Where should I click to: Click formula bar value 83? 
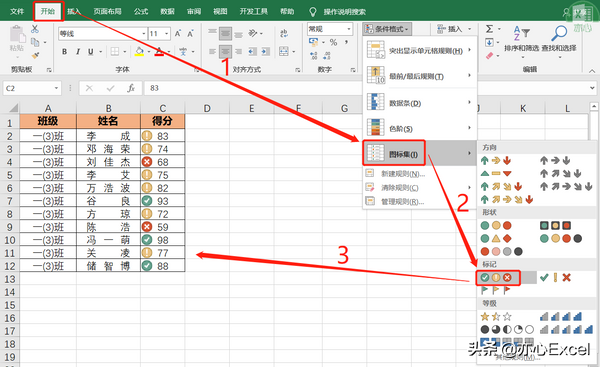point(154,88)
